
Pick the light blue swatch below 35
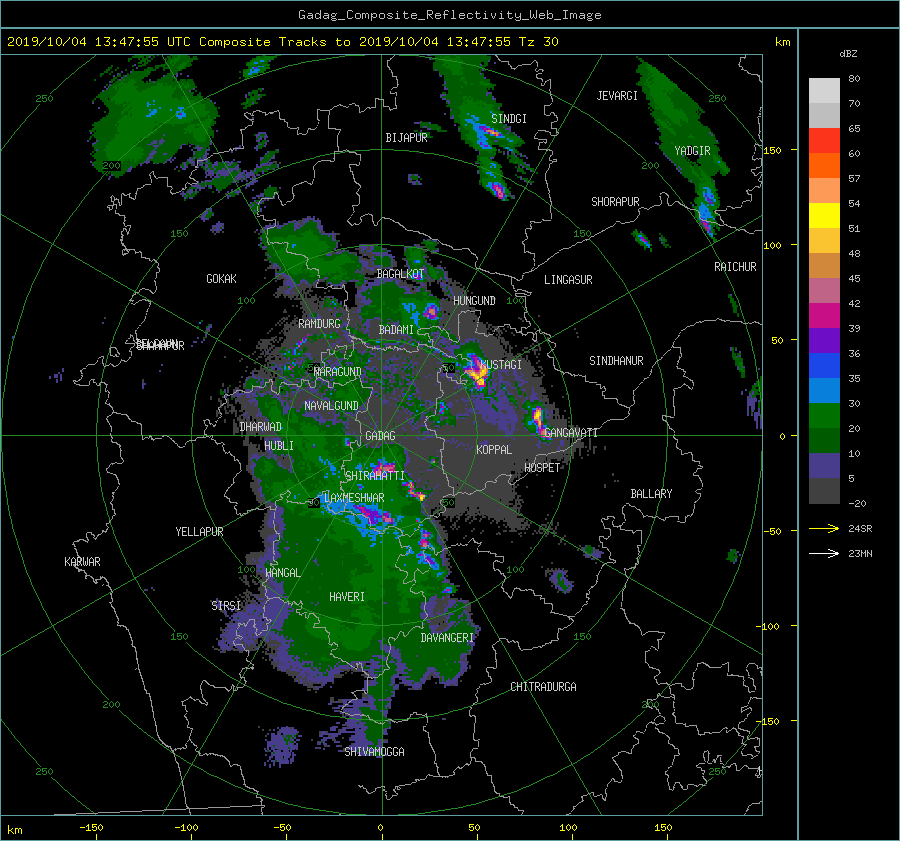(824, 391)
